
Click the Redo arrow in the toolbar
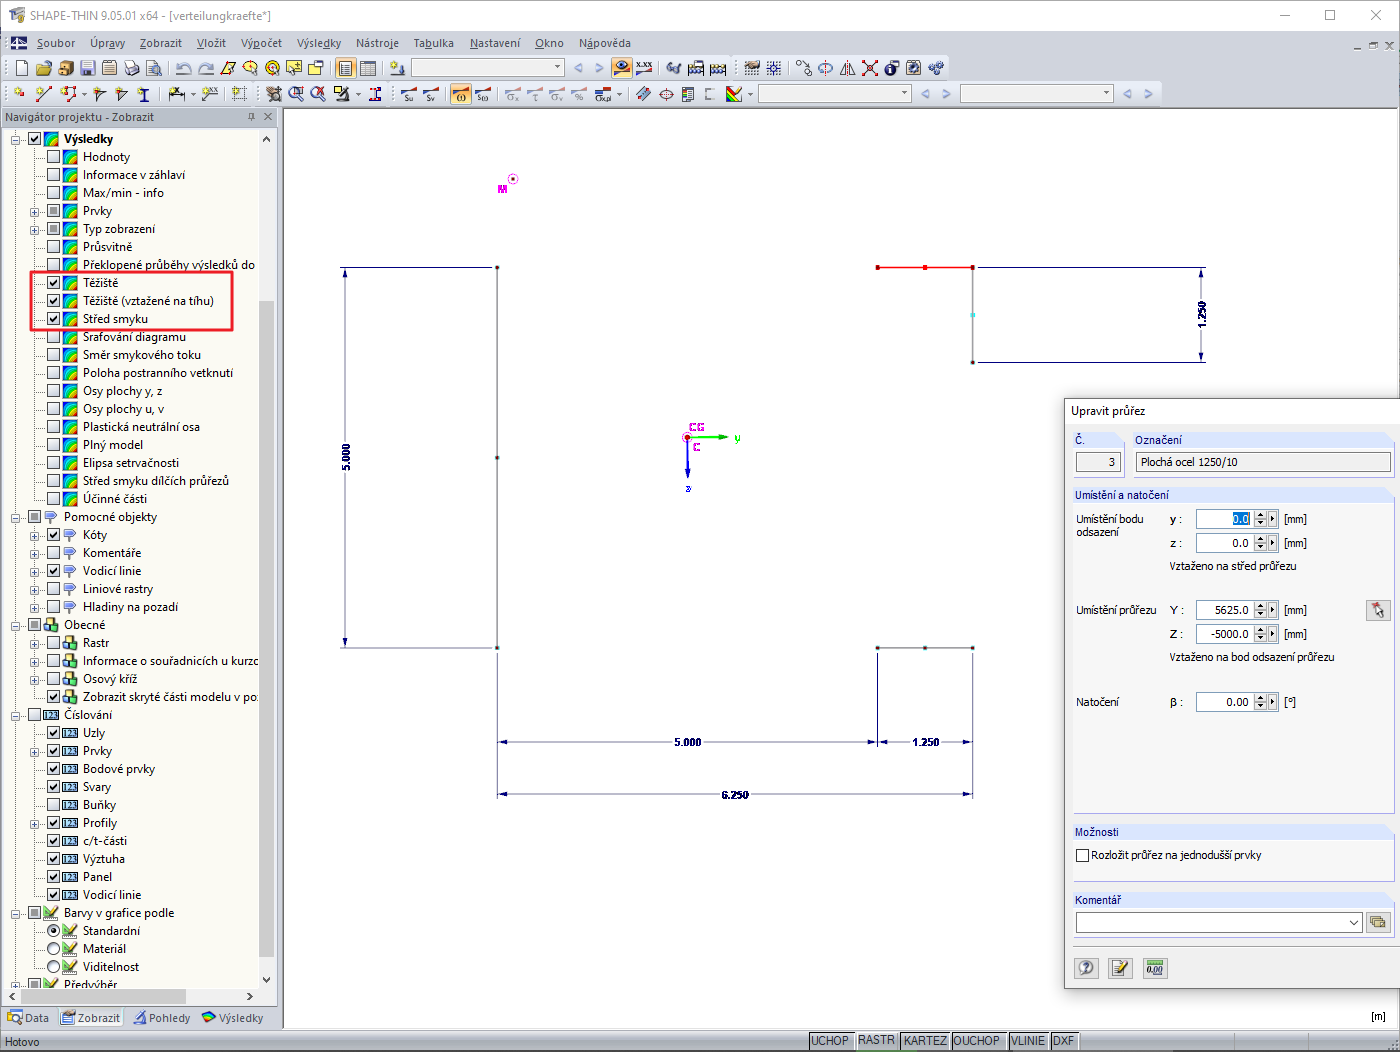coord(206,68)
